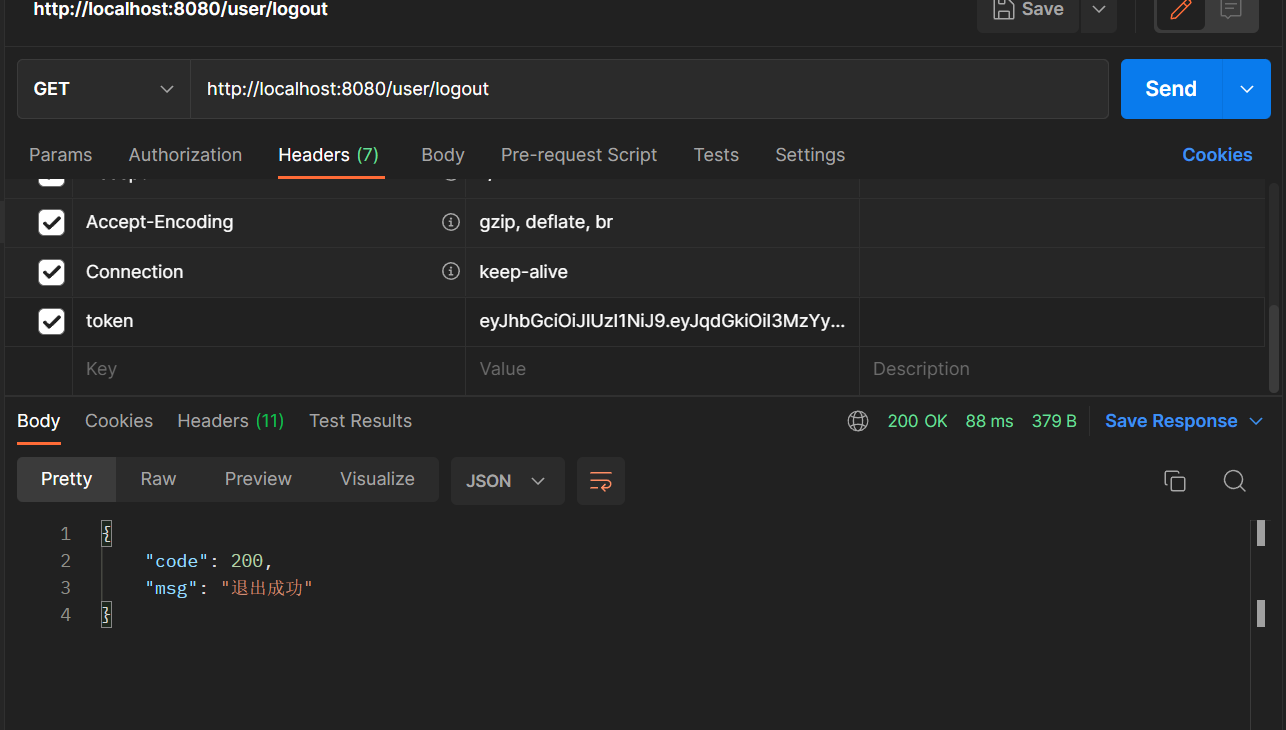This screenshot has width=1286, height=730.
Task: Open the GET method dropdown
Action: pos(104,89)
